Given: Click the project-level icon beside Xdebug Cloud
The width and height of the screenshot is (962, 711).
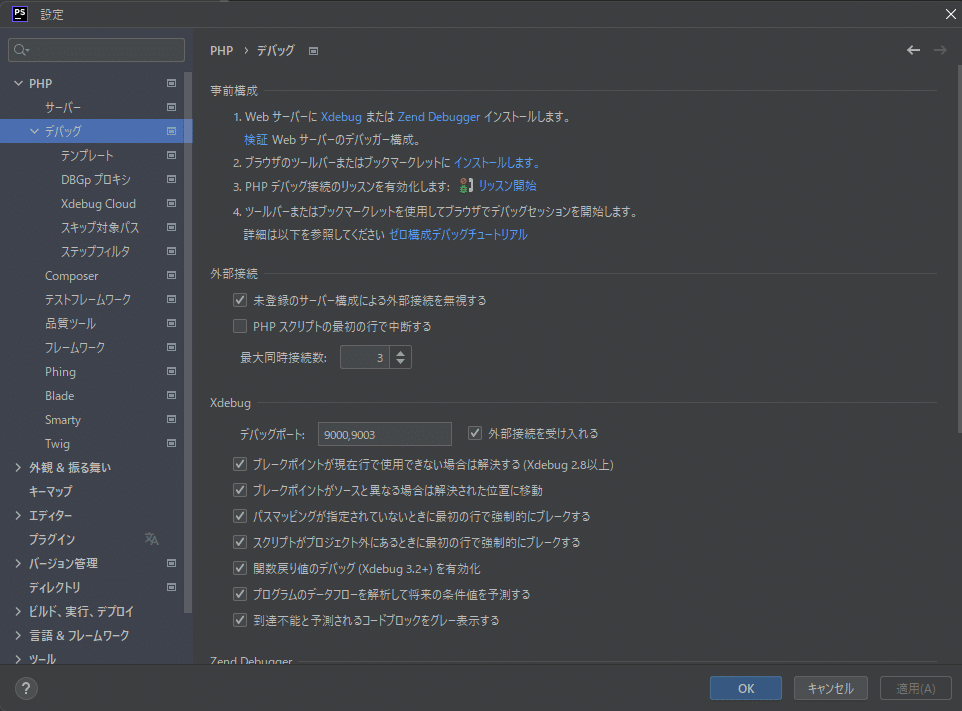Looking at the screenshot, I should coord(172,203).
